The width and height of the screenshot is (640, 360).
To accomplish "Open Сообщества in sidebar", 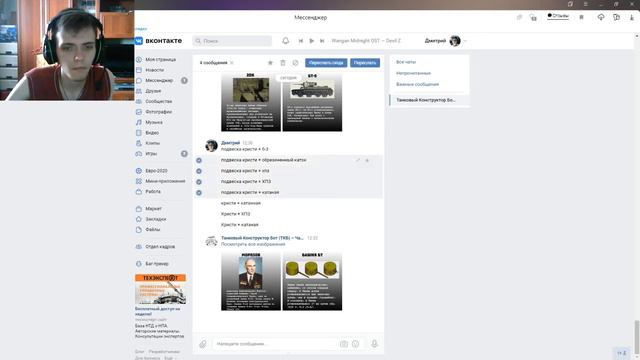I will tap(158, 101).
